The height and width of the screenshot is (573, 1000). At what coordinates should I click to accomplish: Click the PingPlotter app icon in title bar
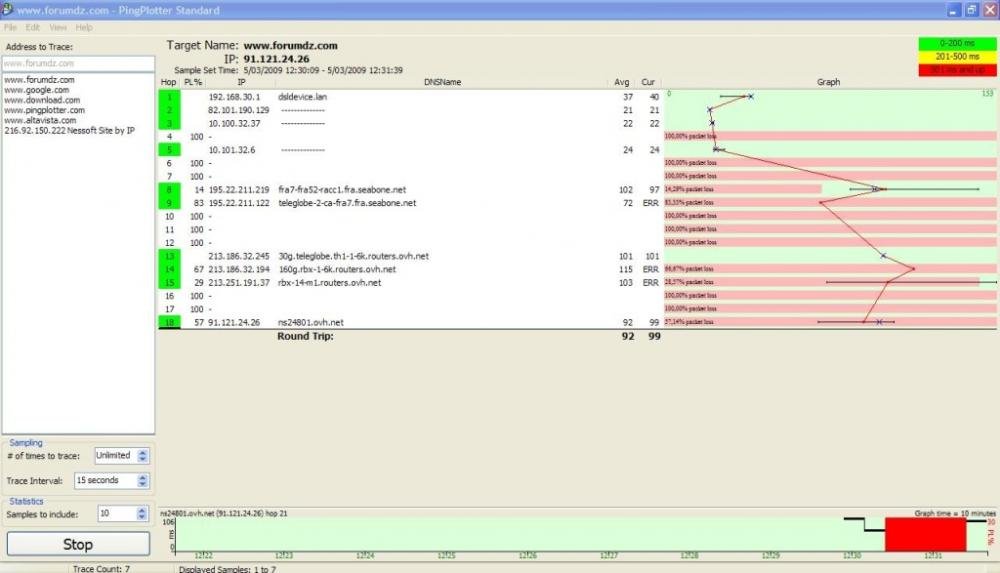pyautogui.click(x=8, y=9)
